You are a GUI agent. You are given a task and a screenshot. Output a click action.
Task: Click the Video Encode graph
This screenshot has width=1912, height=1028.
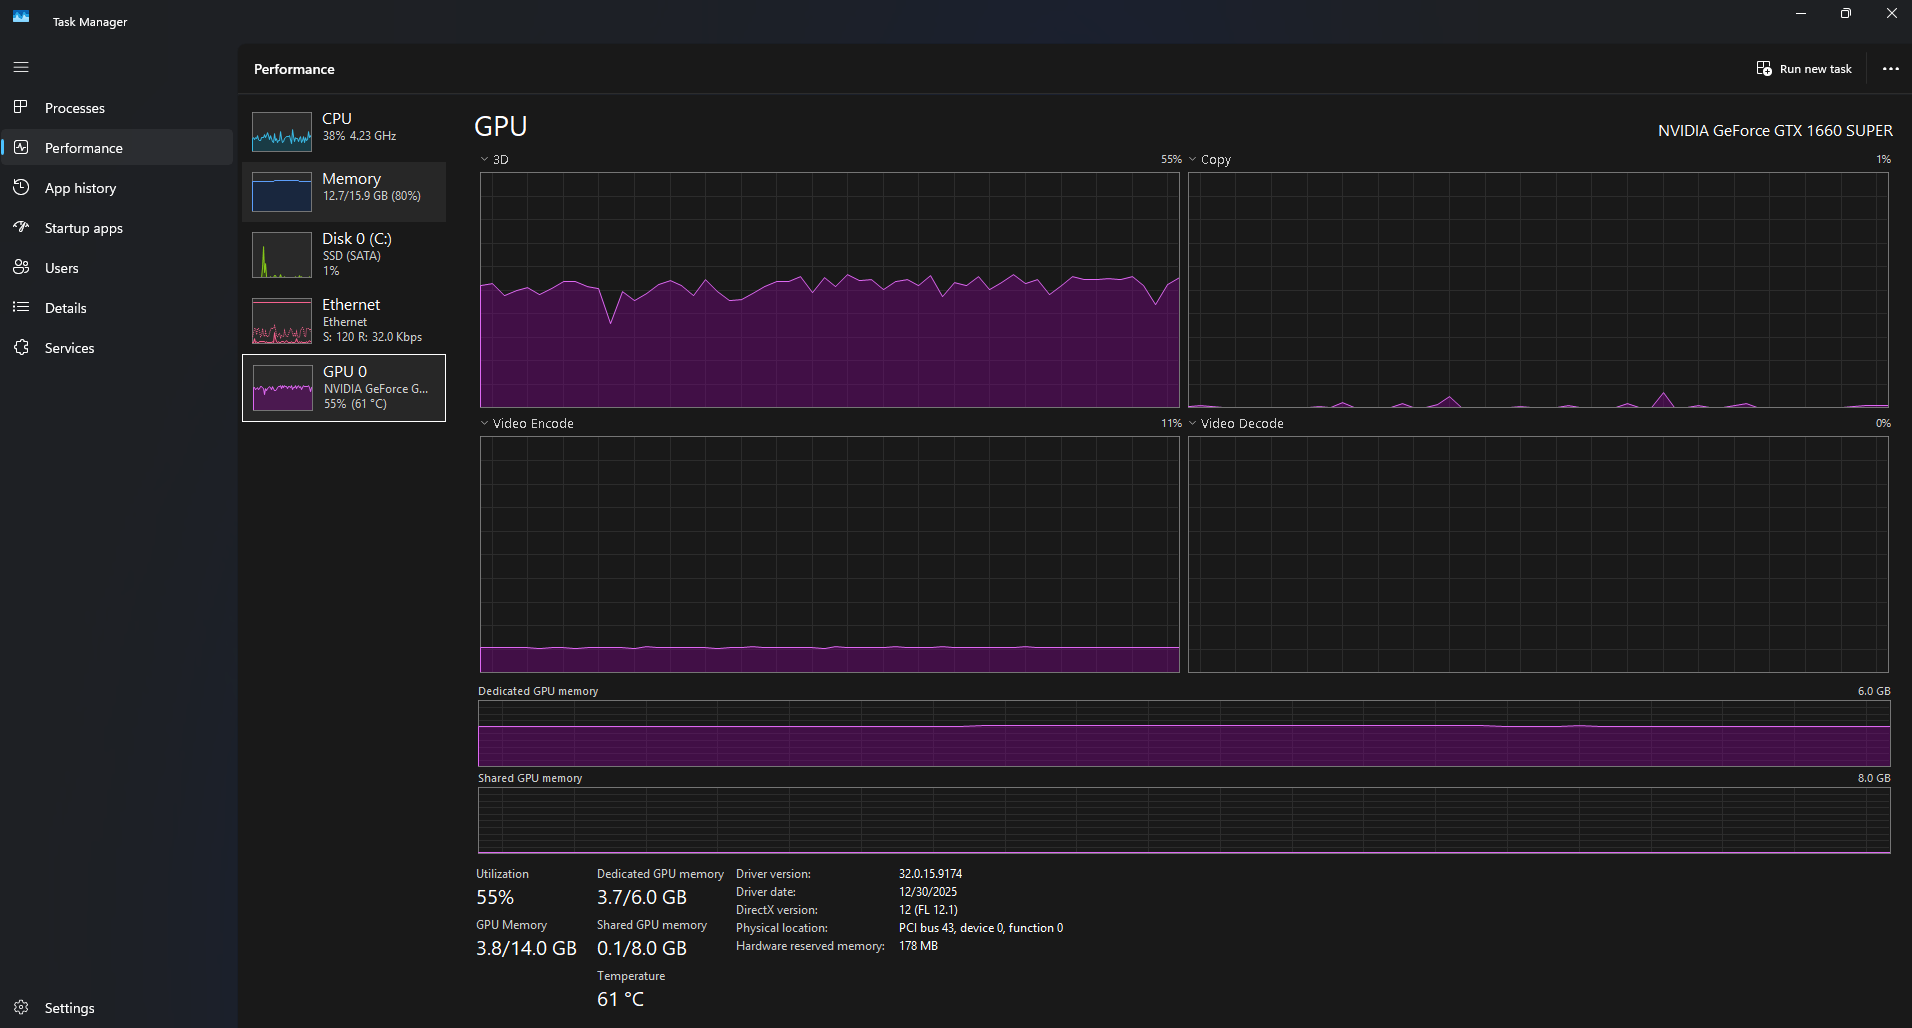click(830, 554)
